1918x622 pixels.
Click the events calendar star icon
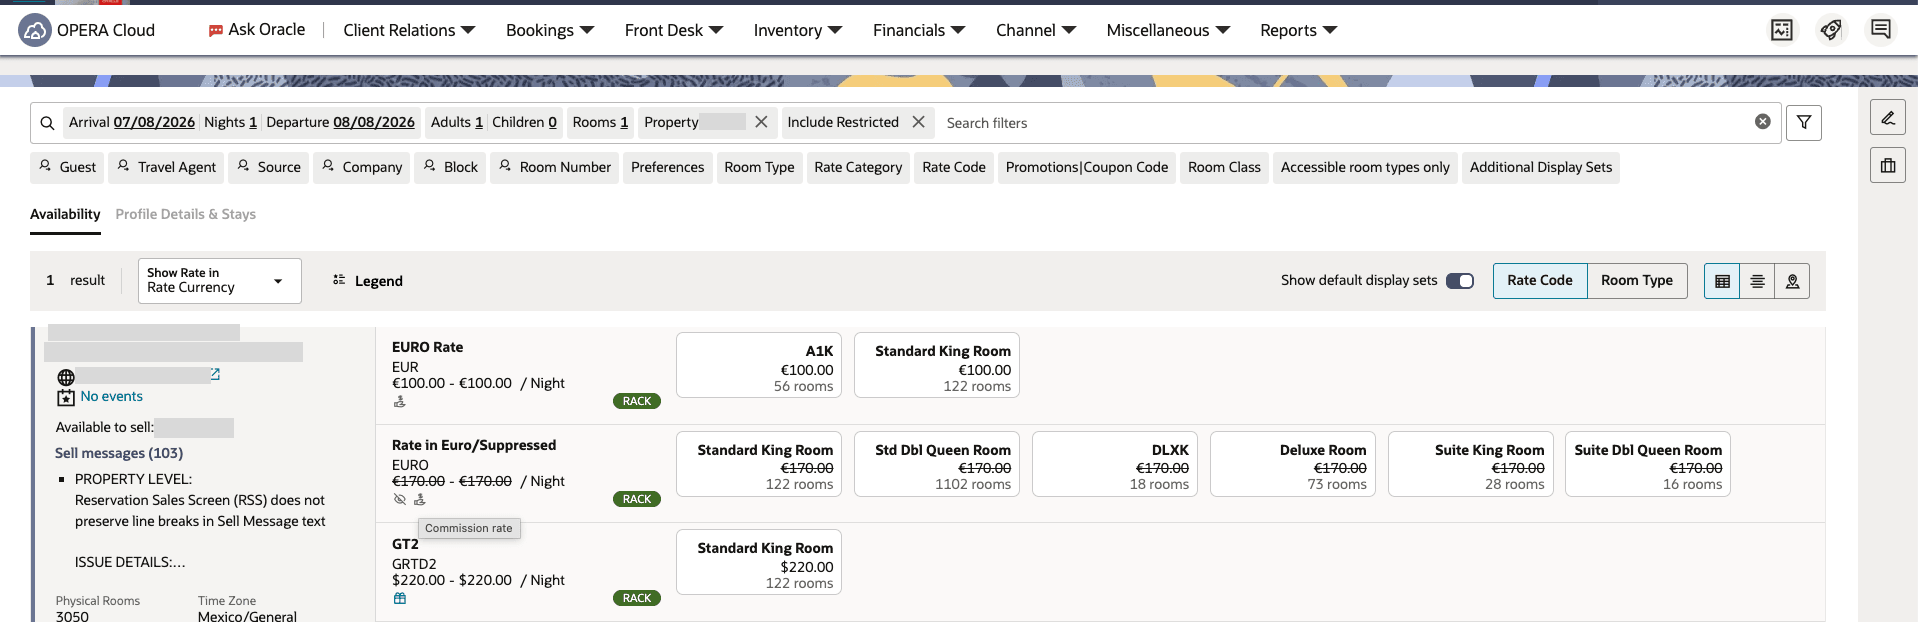[66, 397]
